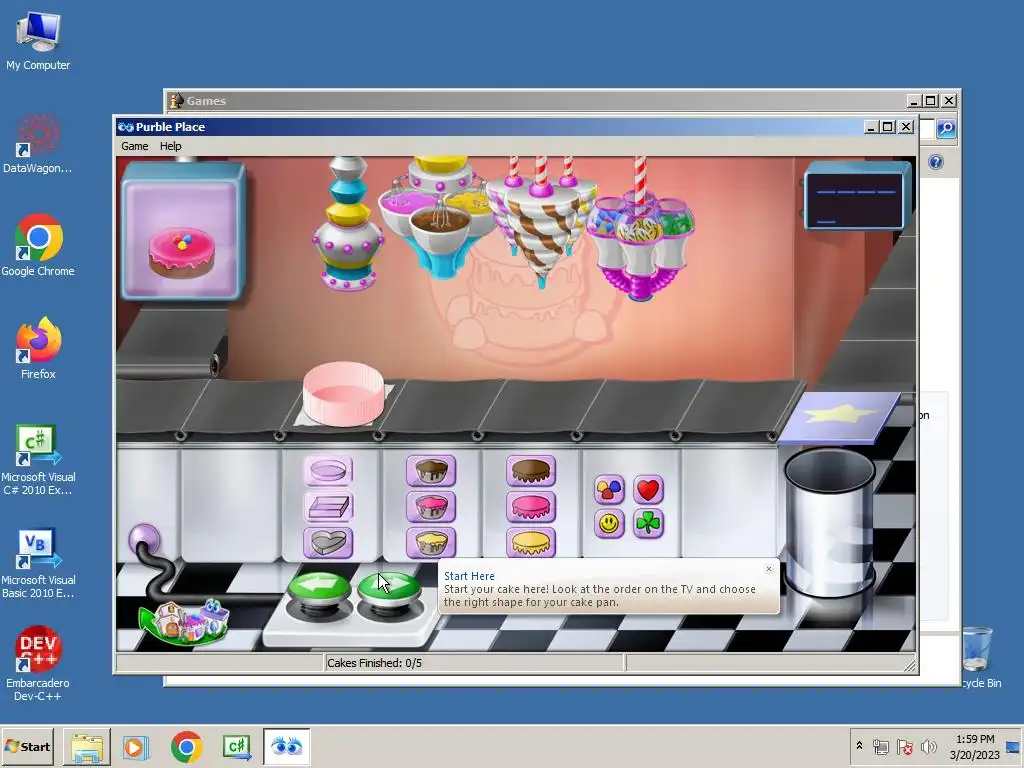Maximize the Games window
The height and width of the screenshot is (768, 1024).
tap(931, 101)
